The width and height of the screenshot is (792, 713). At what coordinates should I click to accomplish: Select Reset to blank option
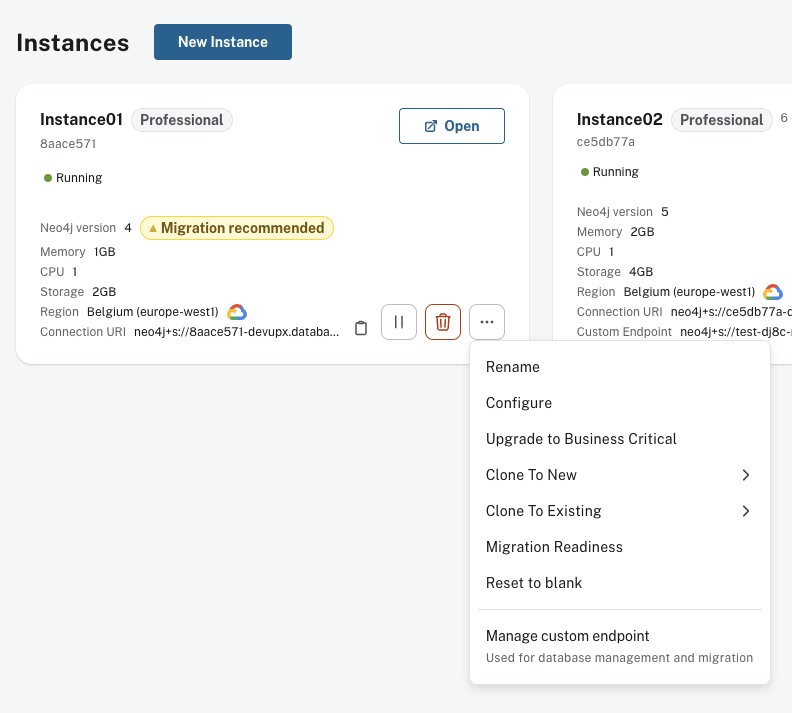[620, 583]
